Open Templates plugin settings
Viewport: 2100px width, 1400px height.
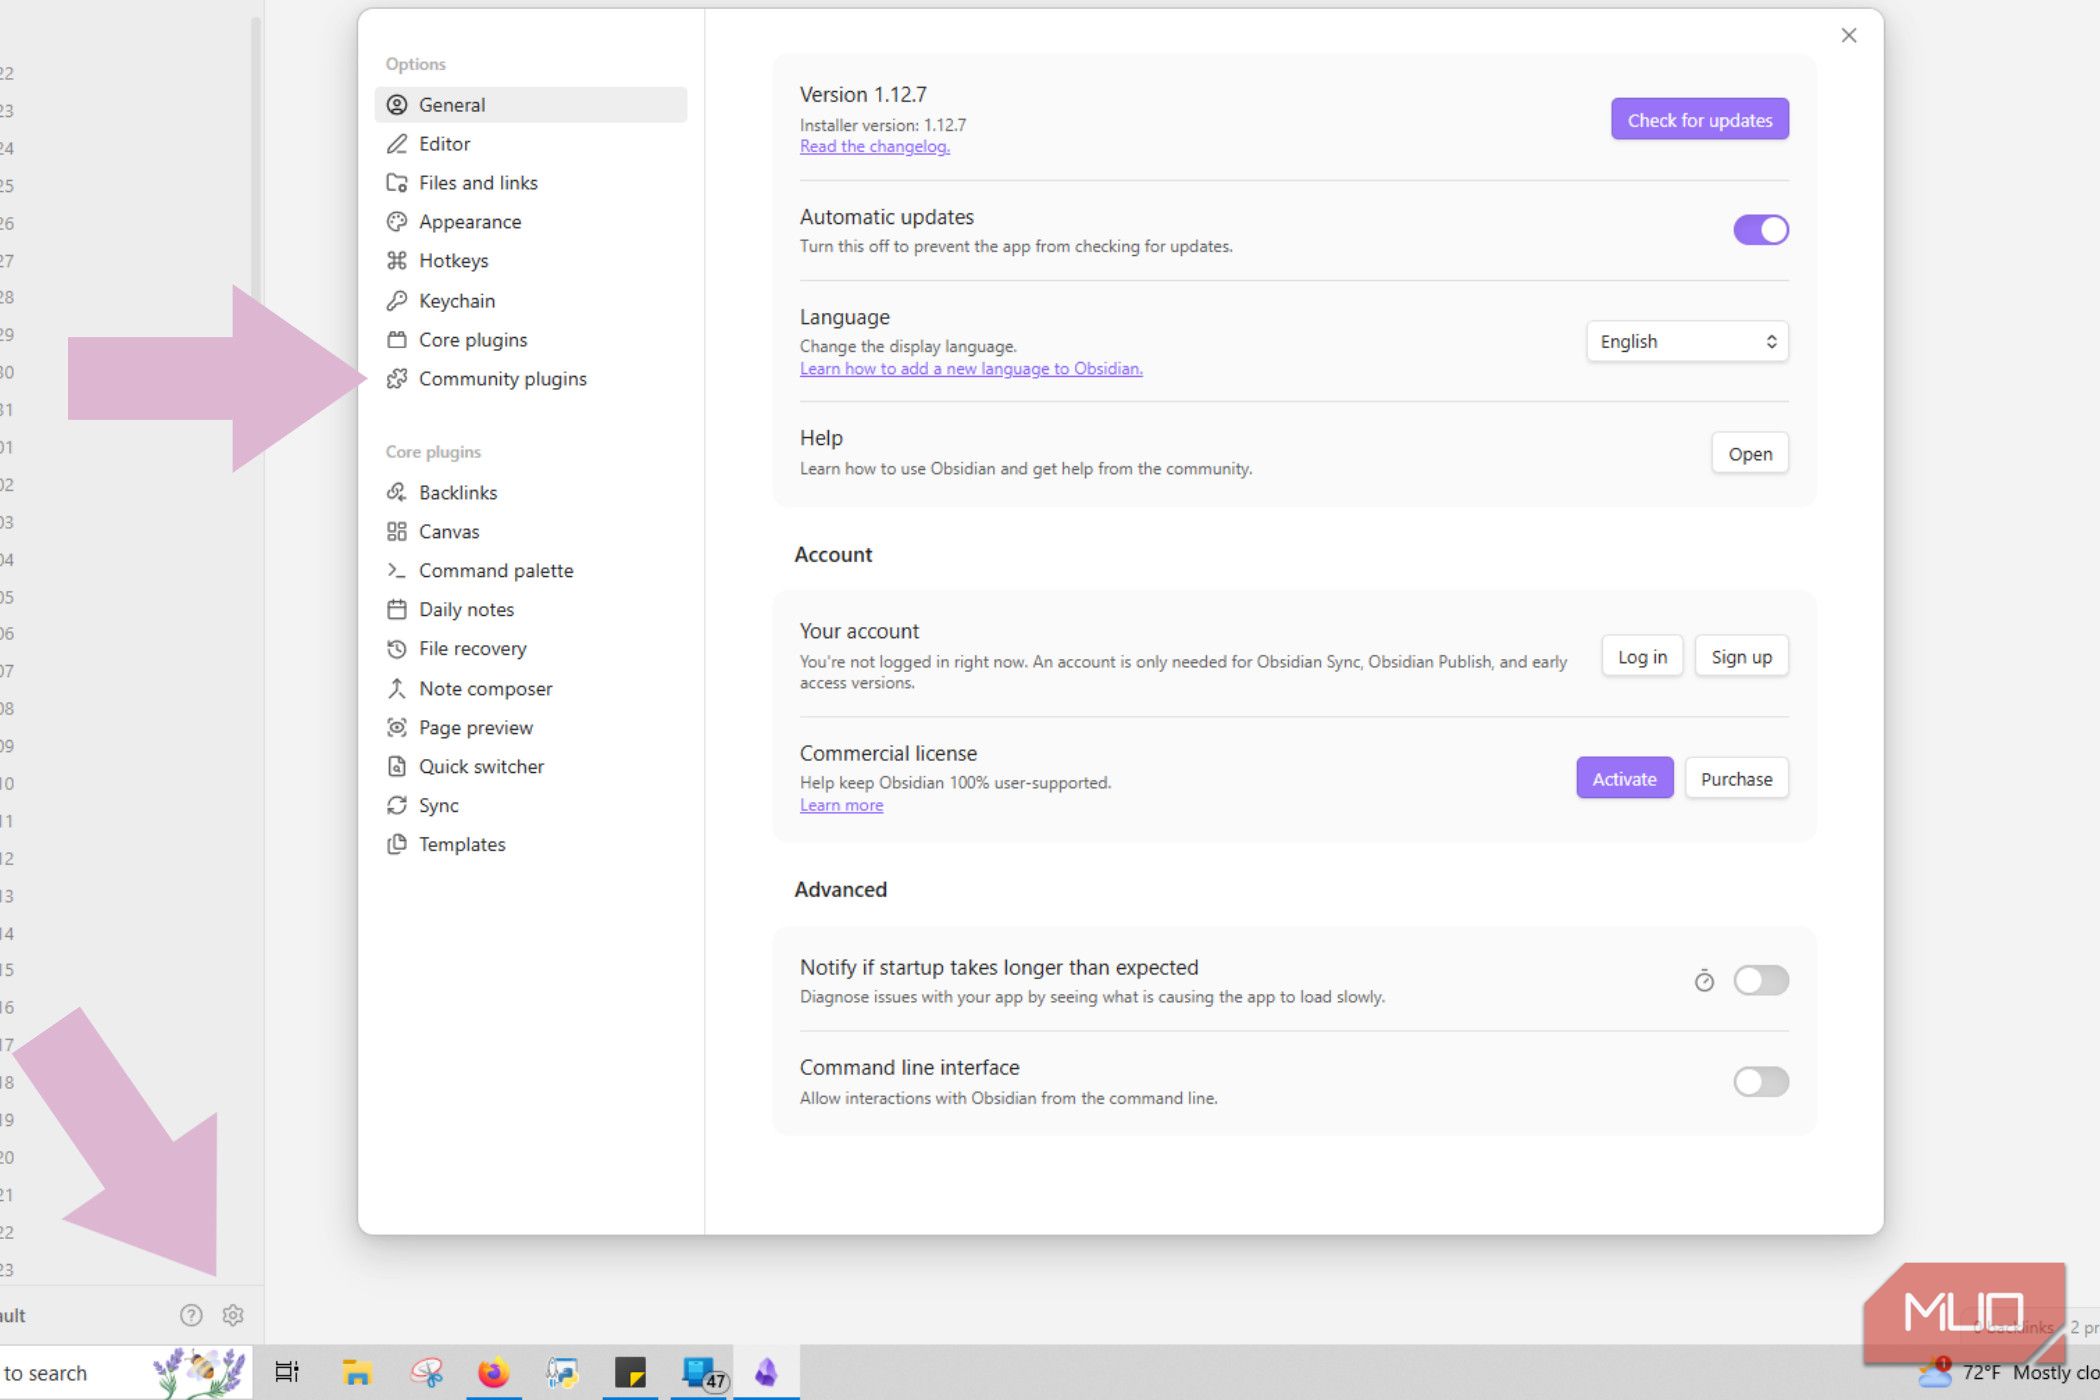click(x=531, y=845)
